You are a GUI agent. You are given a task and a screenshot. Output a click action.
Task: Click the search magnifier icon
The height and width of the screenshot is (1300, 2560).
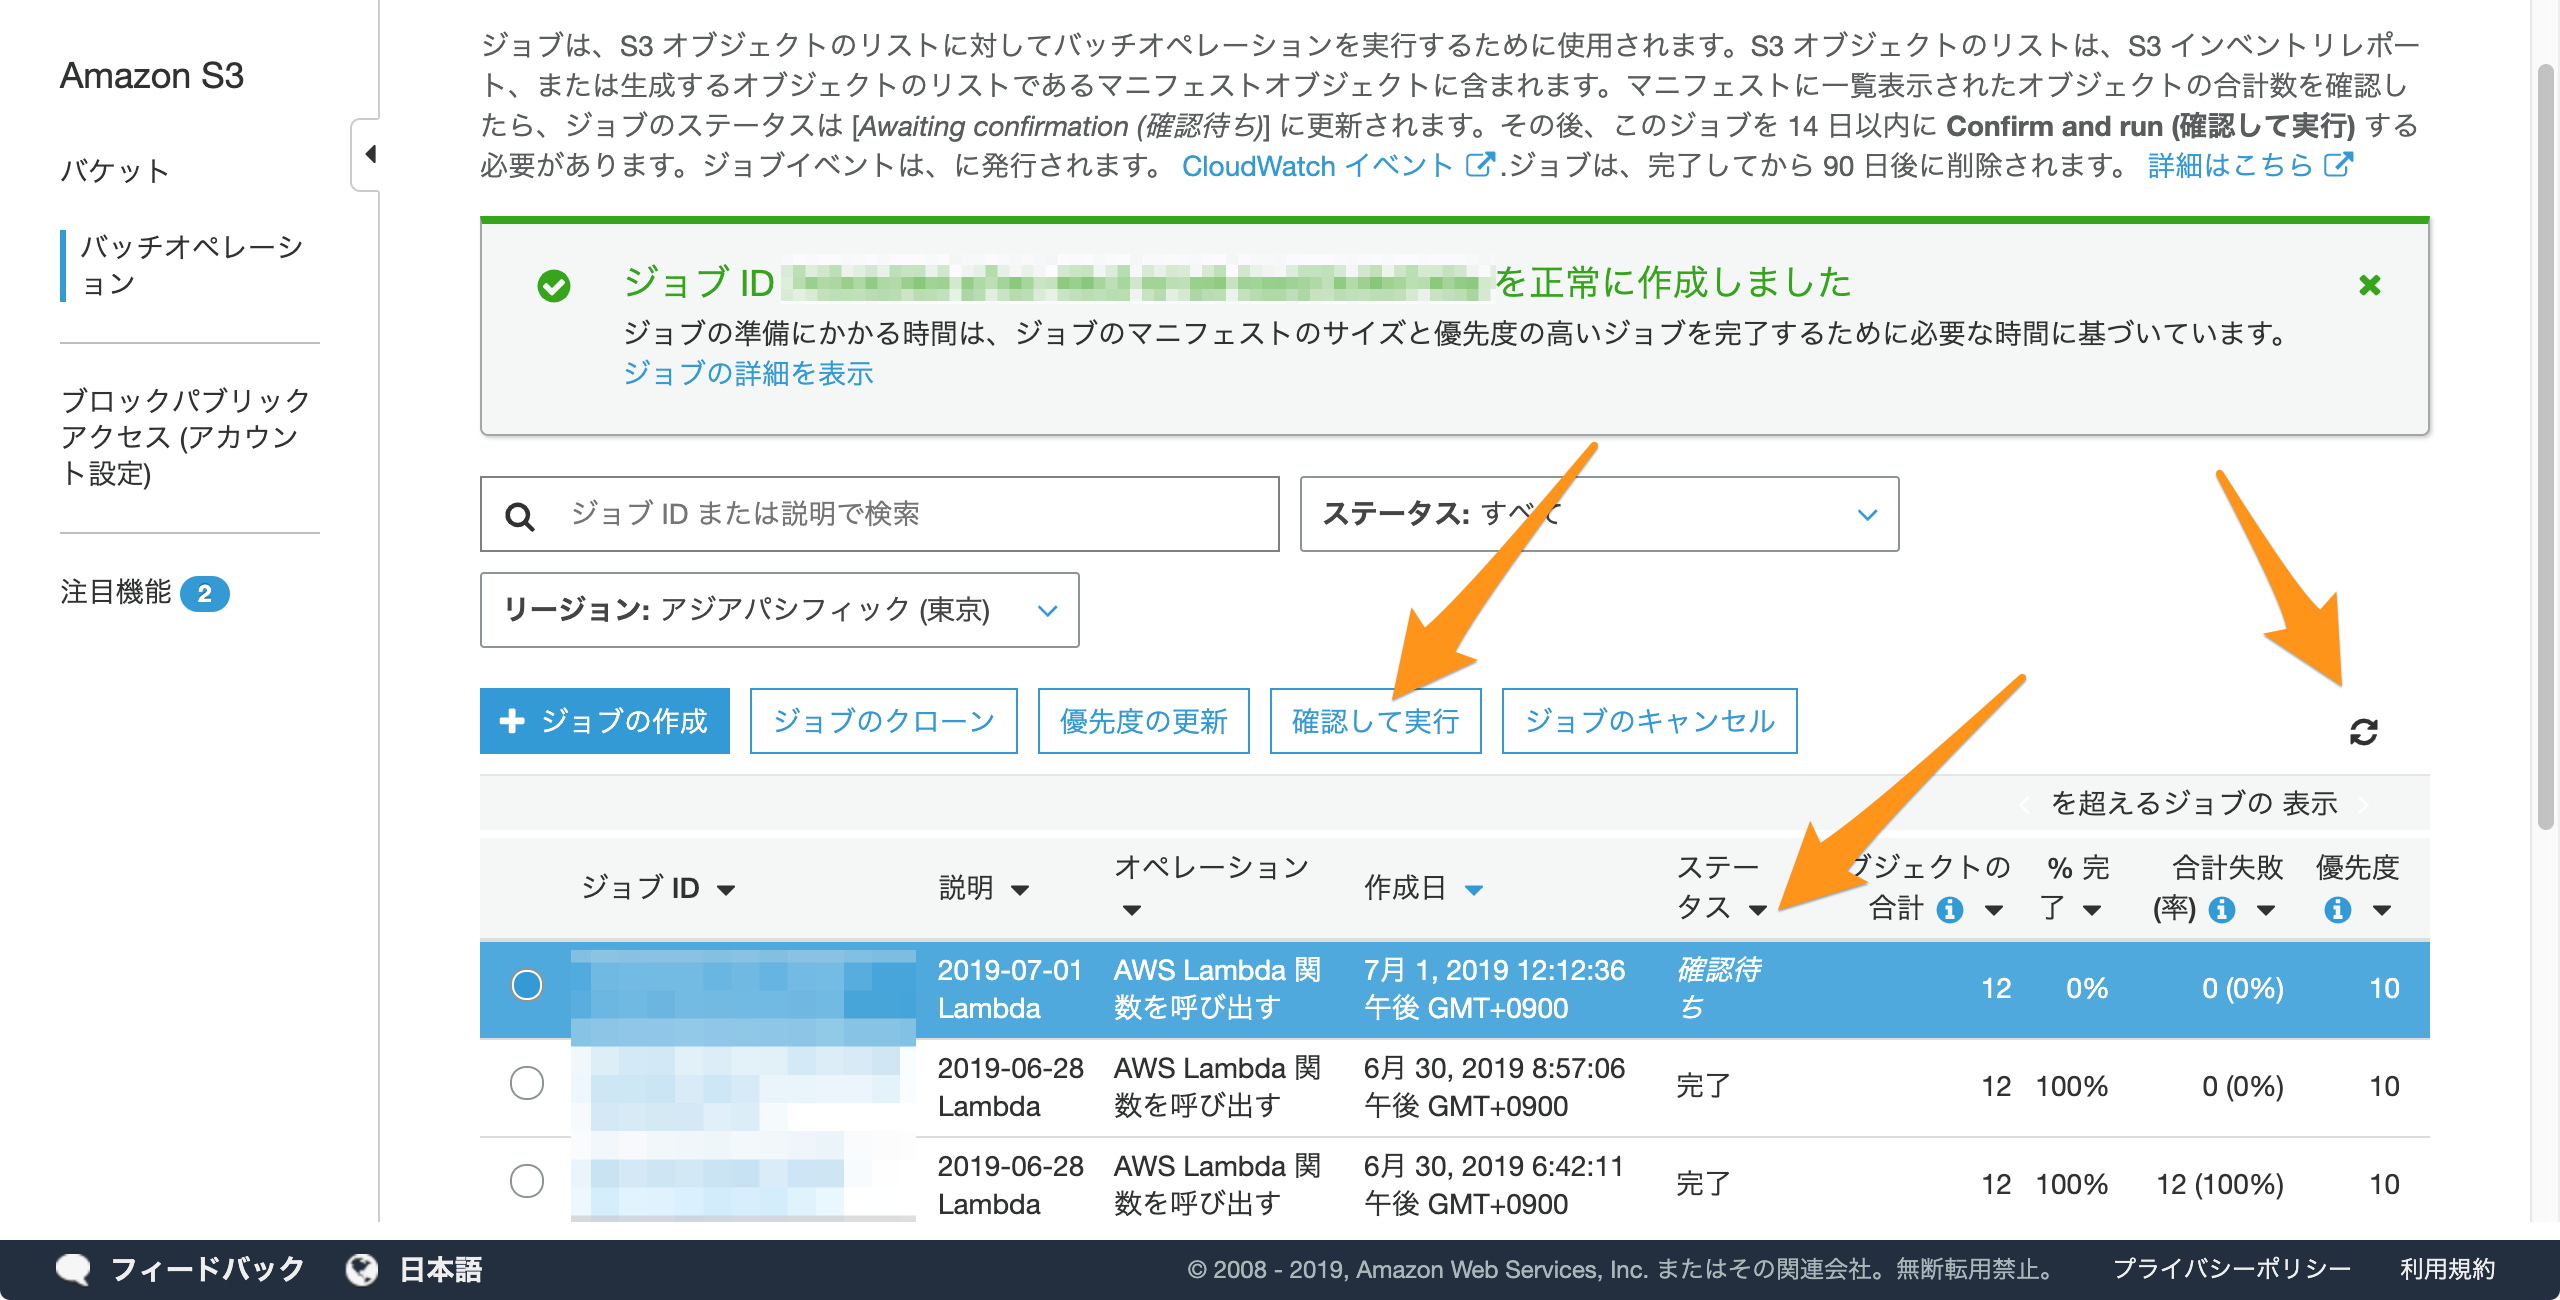[x=519, y=516]
